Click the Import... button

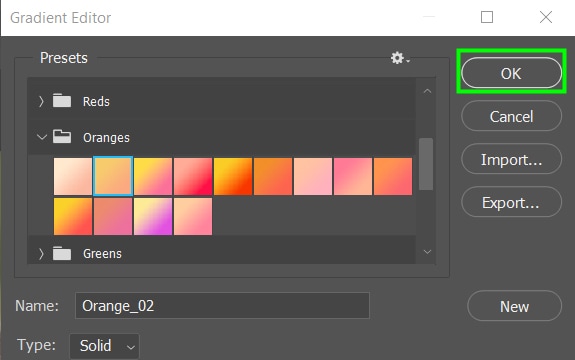(511, 159)
